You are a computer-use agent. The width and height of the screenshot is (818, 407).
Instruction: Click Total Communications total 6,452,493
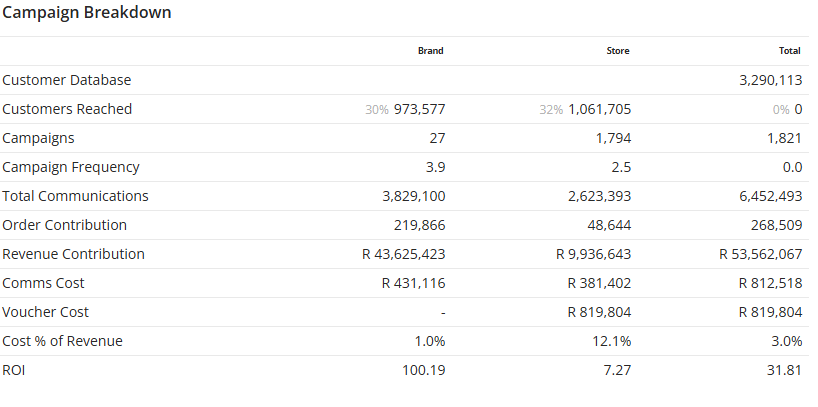tap(771, 196)
